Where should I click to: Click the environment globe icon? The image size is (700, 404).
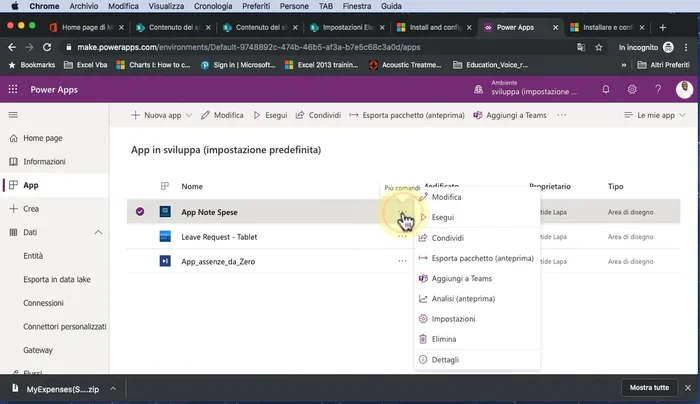(x=478, y=89)
